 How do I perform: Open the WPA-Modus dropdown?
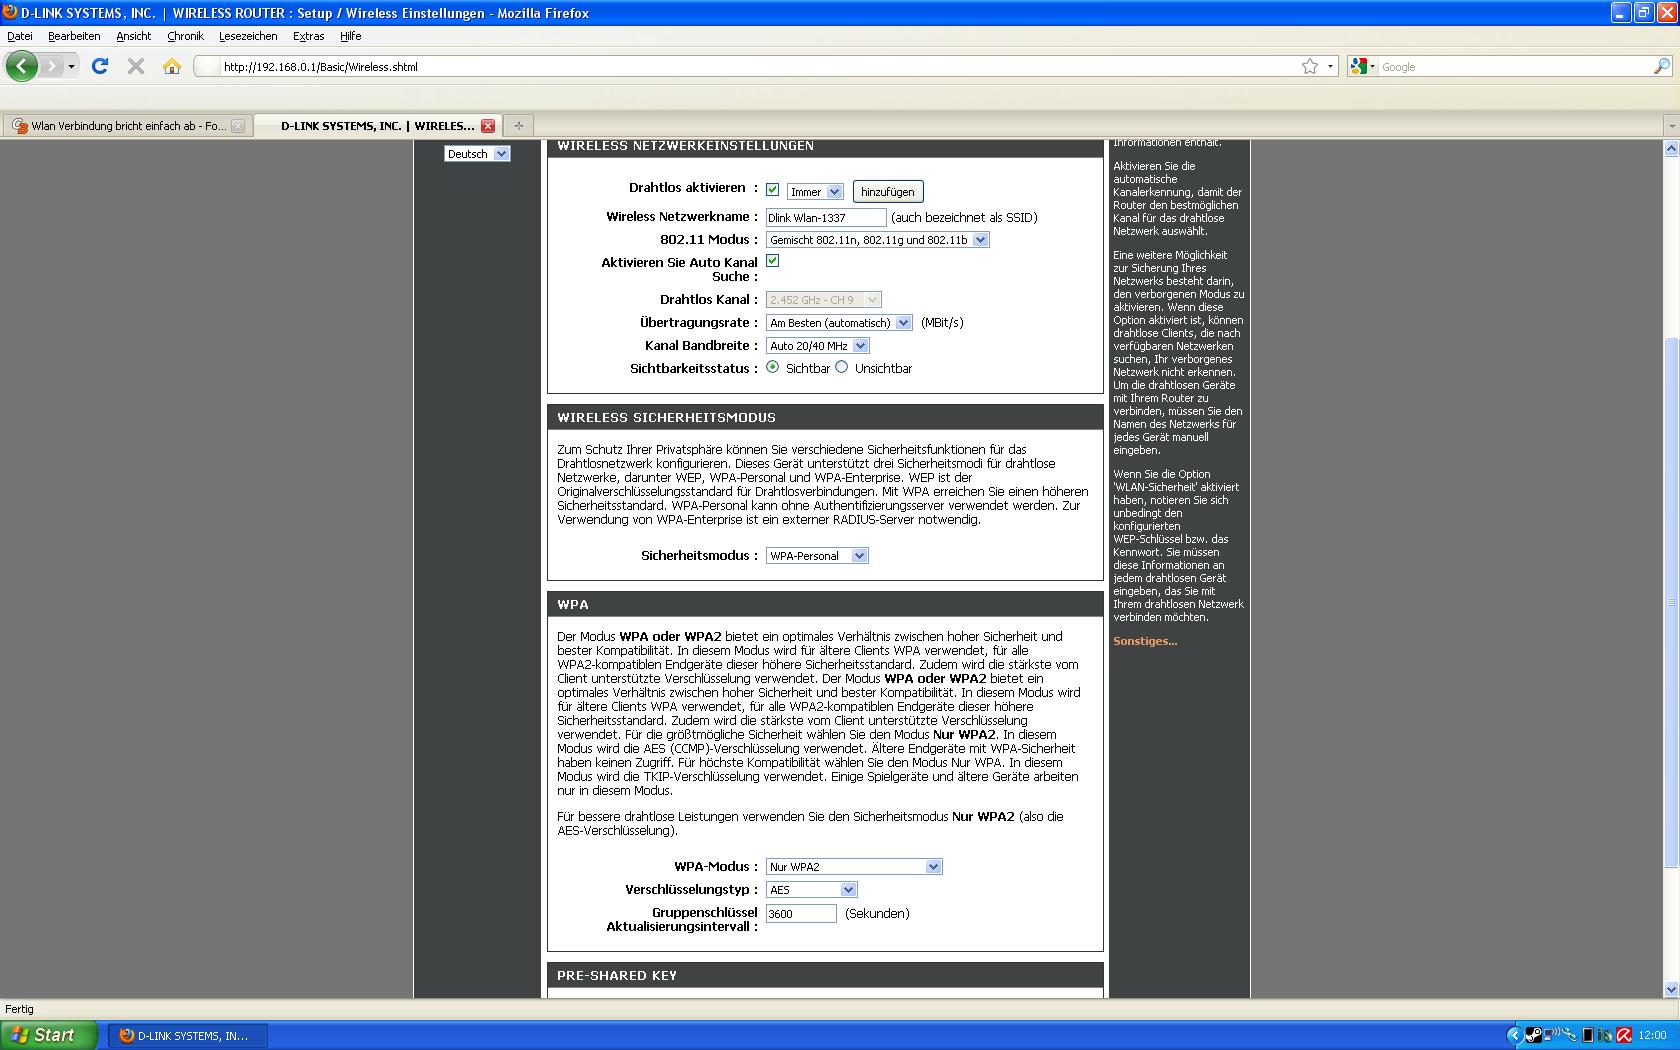[854, 867]
